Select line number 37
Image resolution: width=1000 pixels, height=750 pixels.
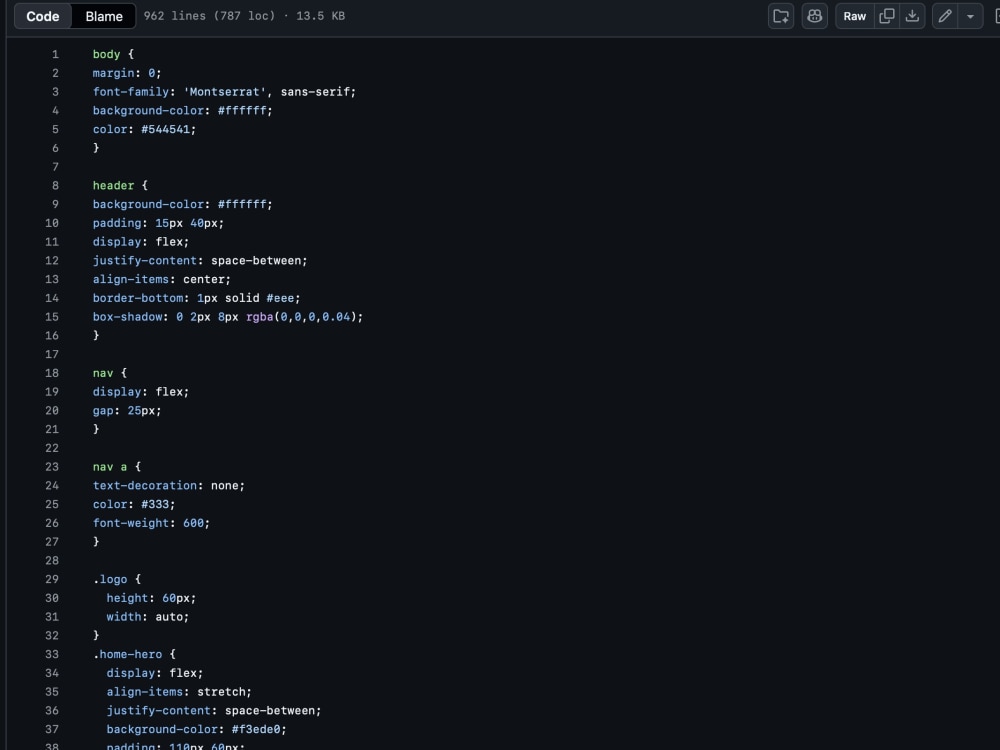point(52,729)
